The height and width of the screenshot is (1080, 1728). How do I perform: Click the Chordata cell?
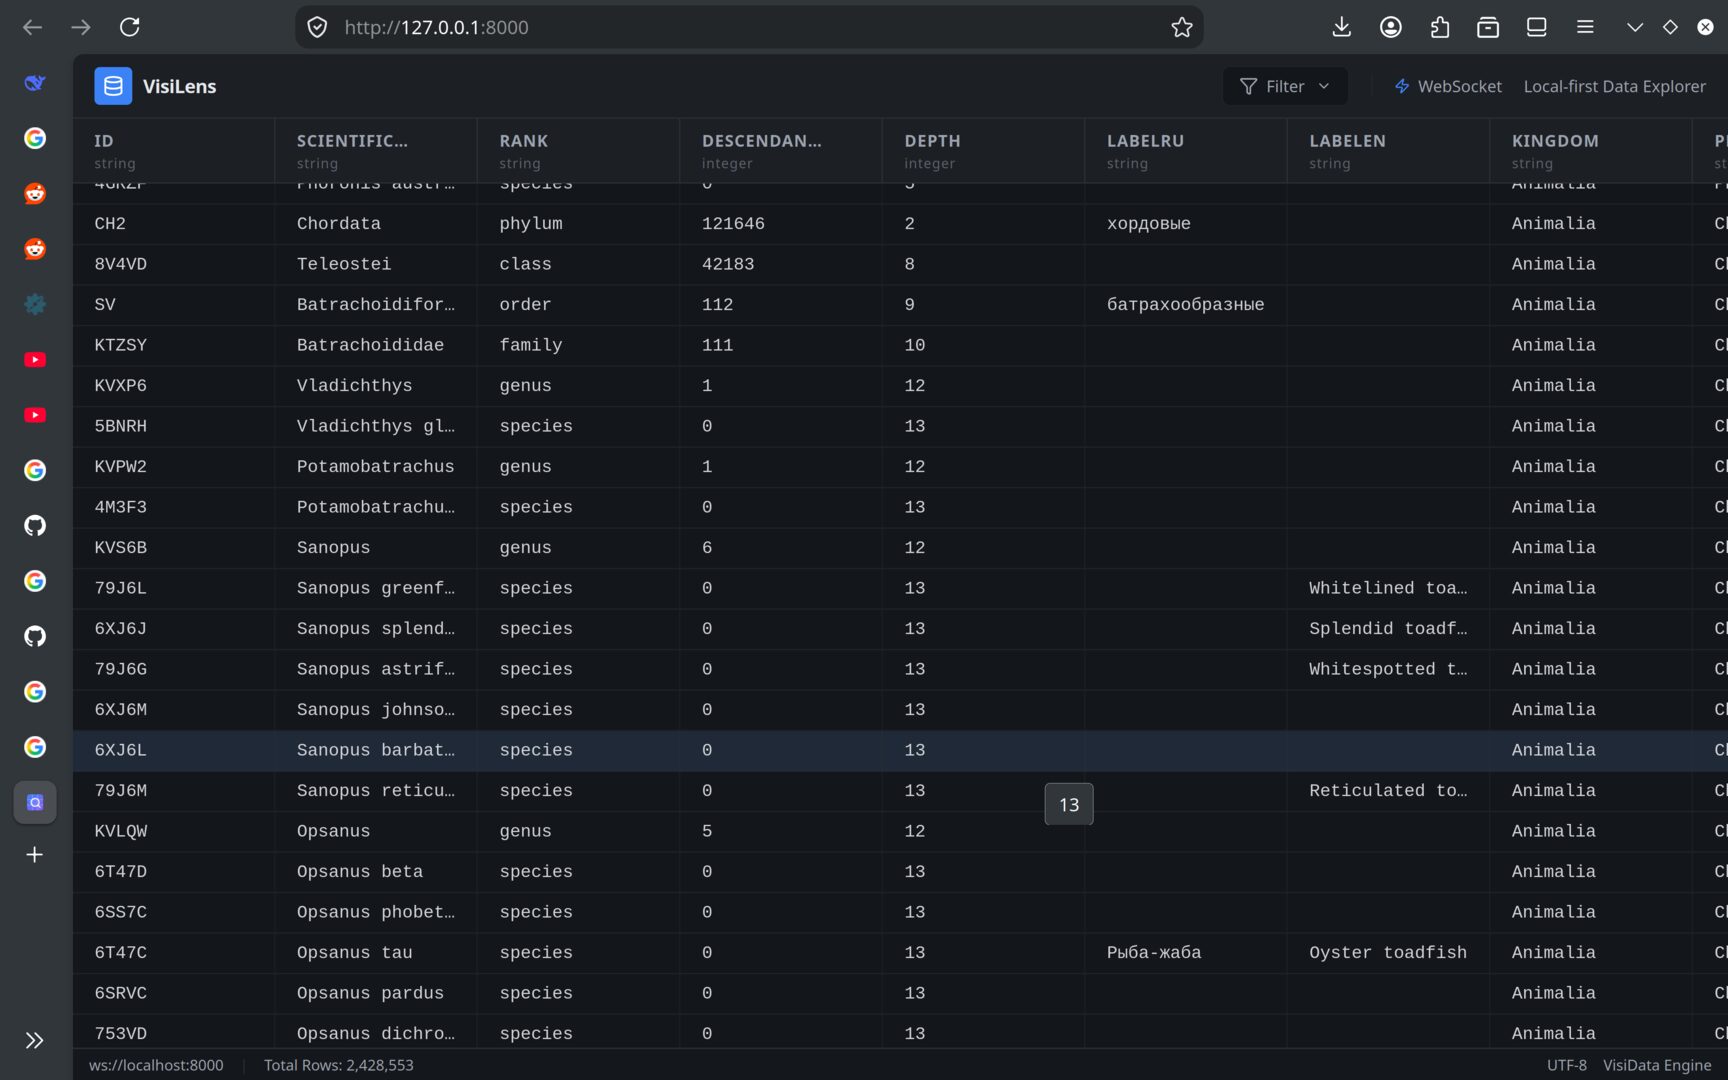click(375, 224)
